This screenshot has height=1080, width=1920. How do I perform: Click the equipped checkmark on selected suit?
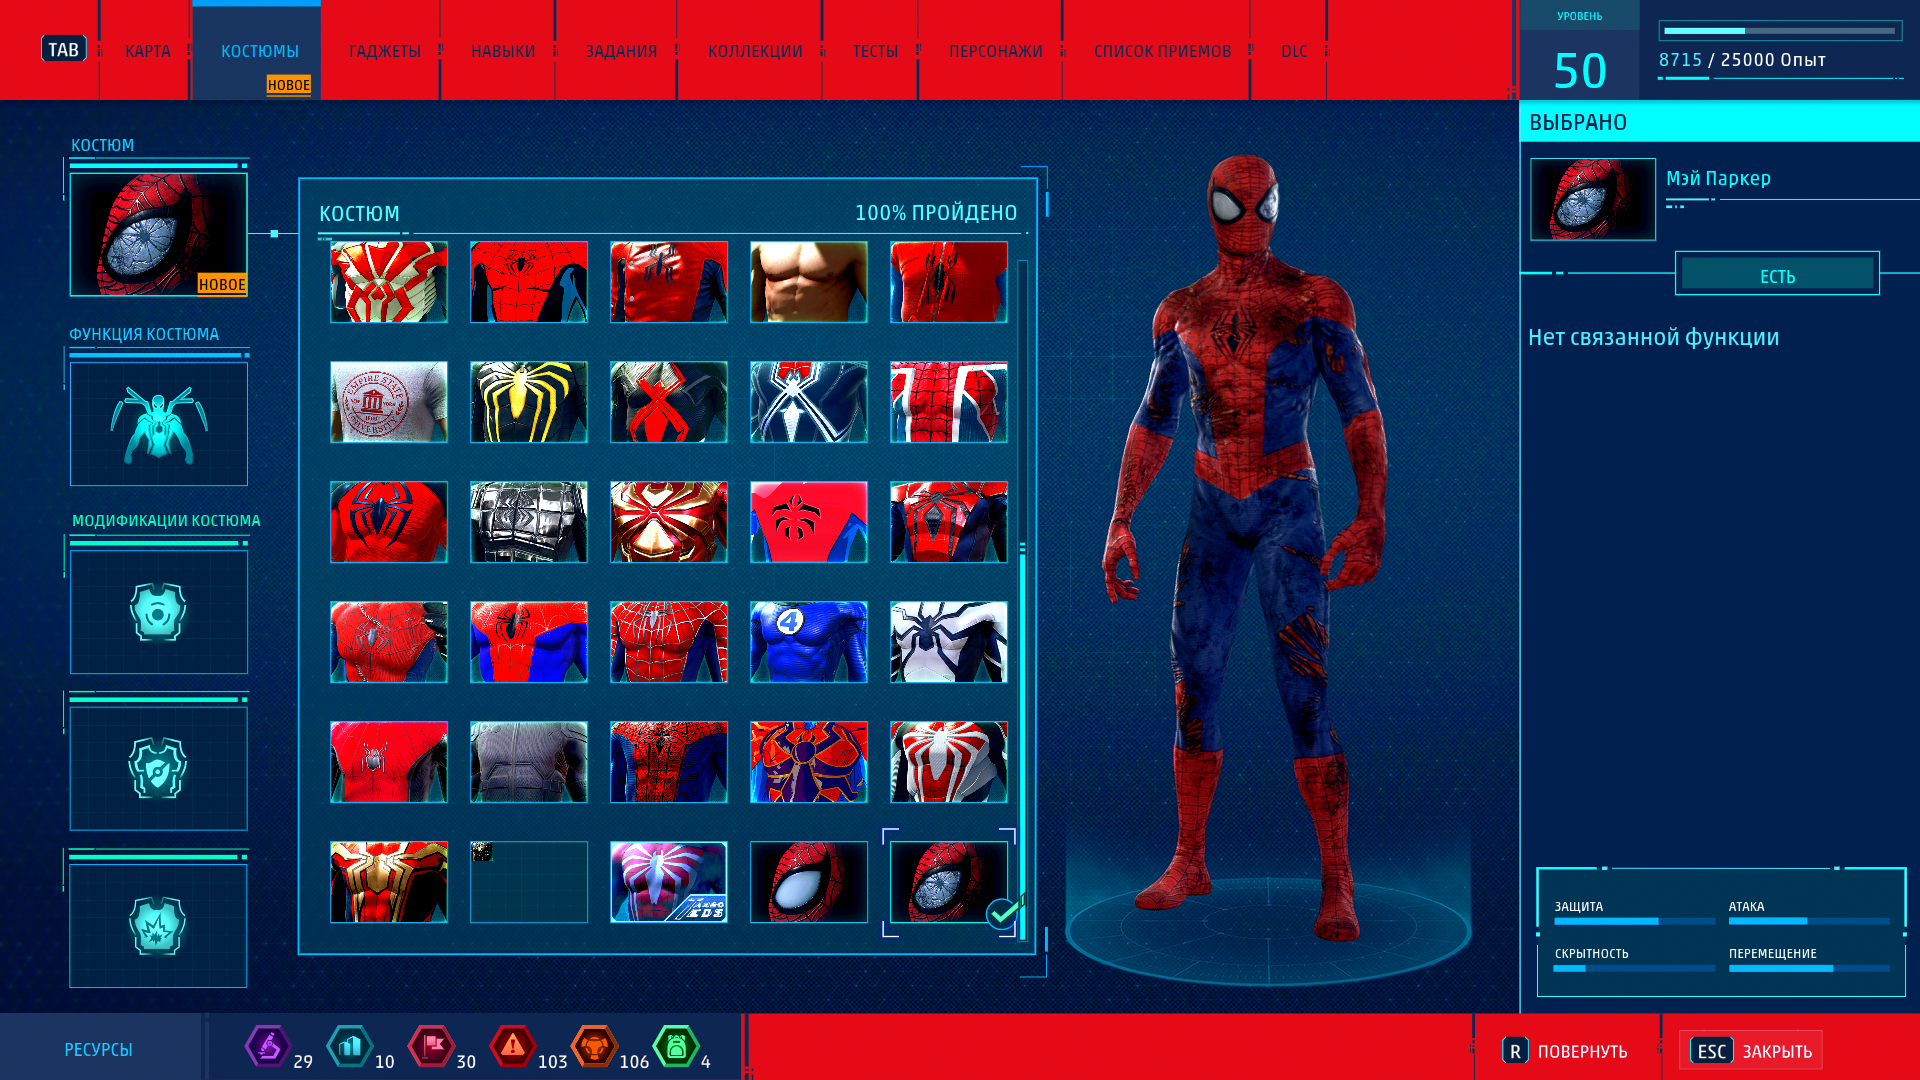pos(1002,913)
